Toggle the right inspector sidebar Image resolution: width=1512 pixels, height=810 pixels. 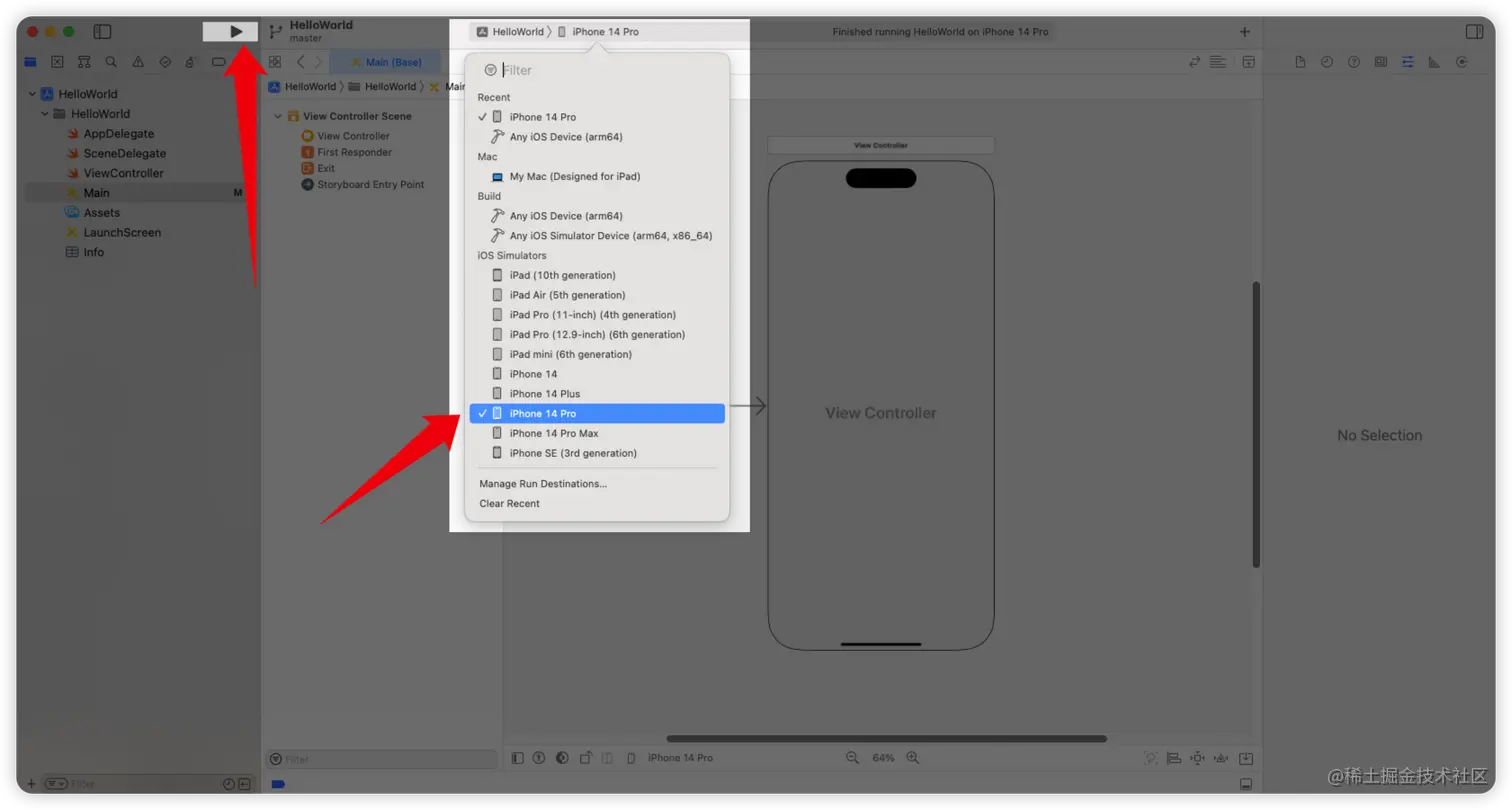[x=1475, y=32]
